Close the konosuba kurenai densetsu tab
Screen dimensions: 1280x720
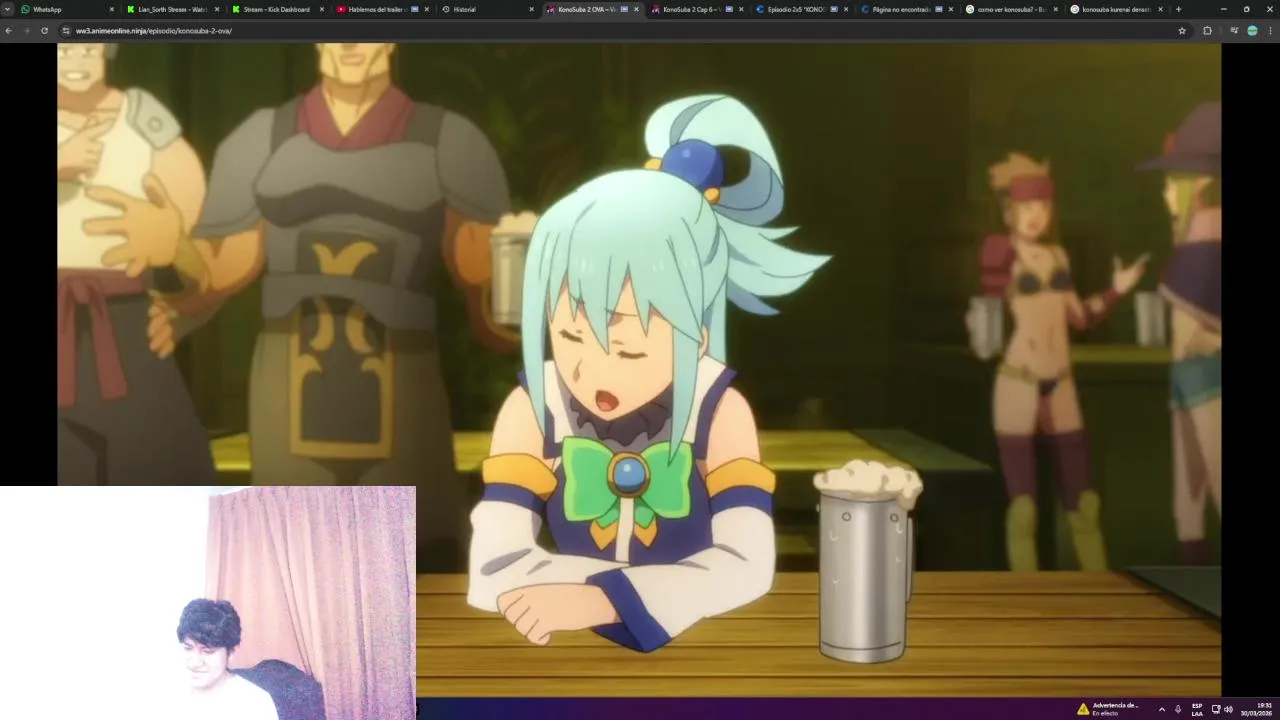tap(1161, 9)
